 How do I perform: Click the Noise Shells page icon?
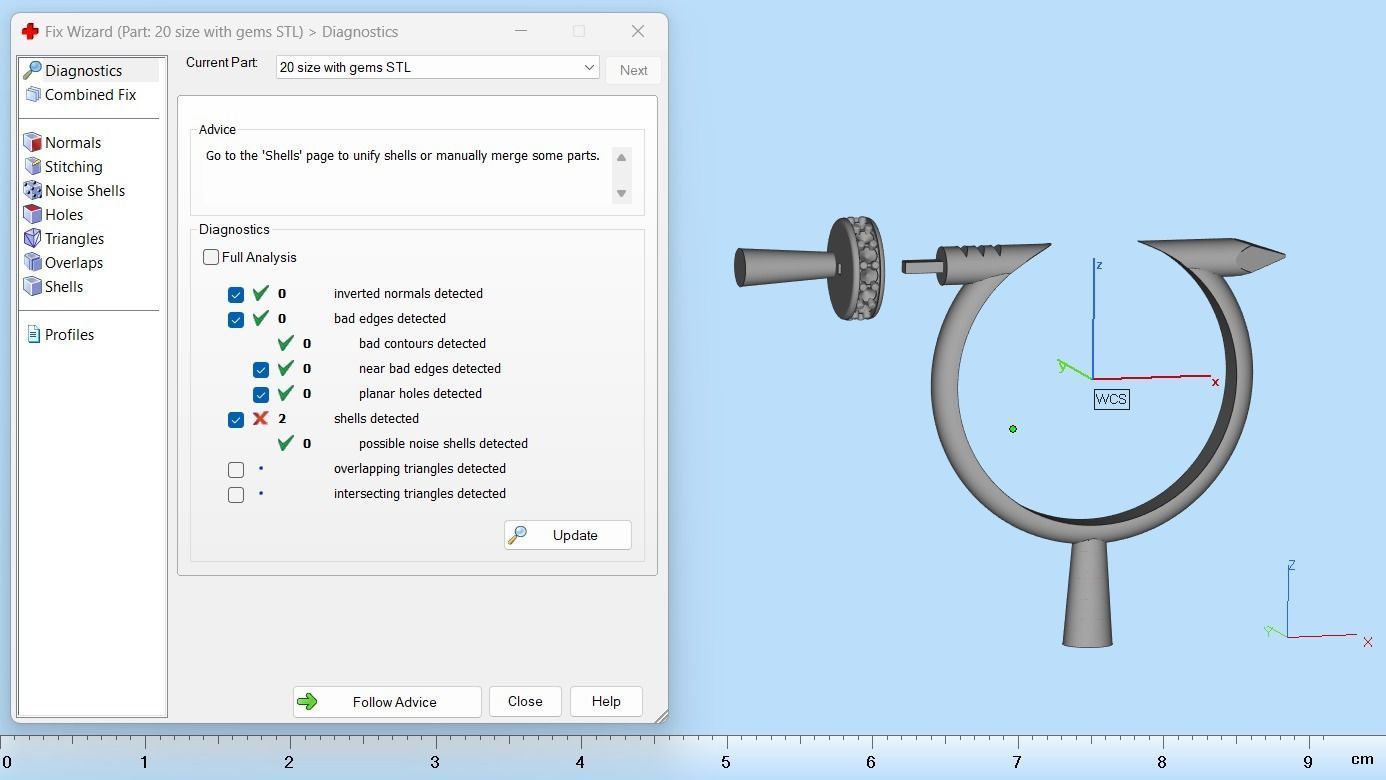pos(33,190)
